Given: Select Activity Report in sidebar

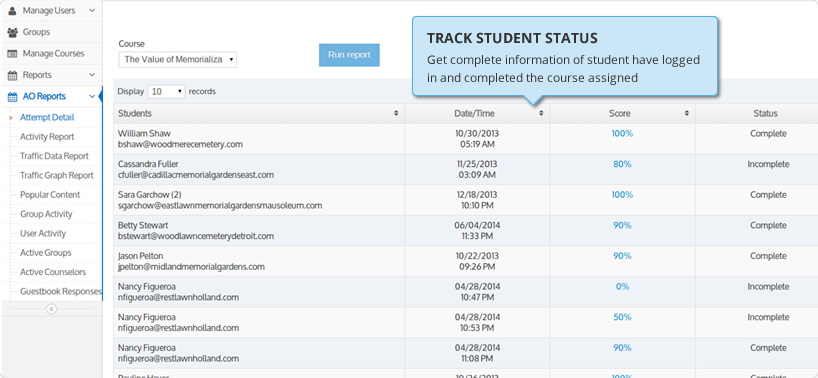Looking at the screenshot, I should coord(47,137).
